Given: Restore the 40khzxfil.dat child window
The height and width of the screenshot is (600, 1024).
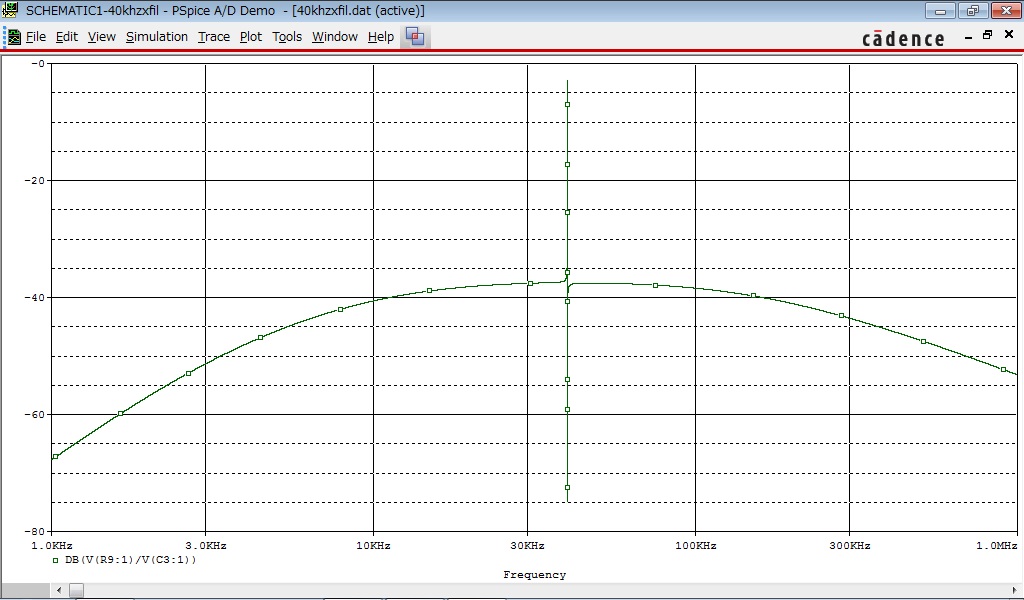Looking at the screenshot, I should point(986,33).
